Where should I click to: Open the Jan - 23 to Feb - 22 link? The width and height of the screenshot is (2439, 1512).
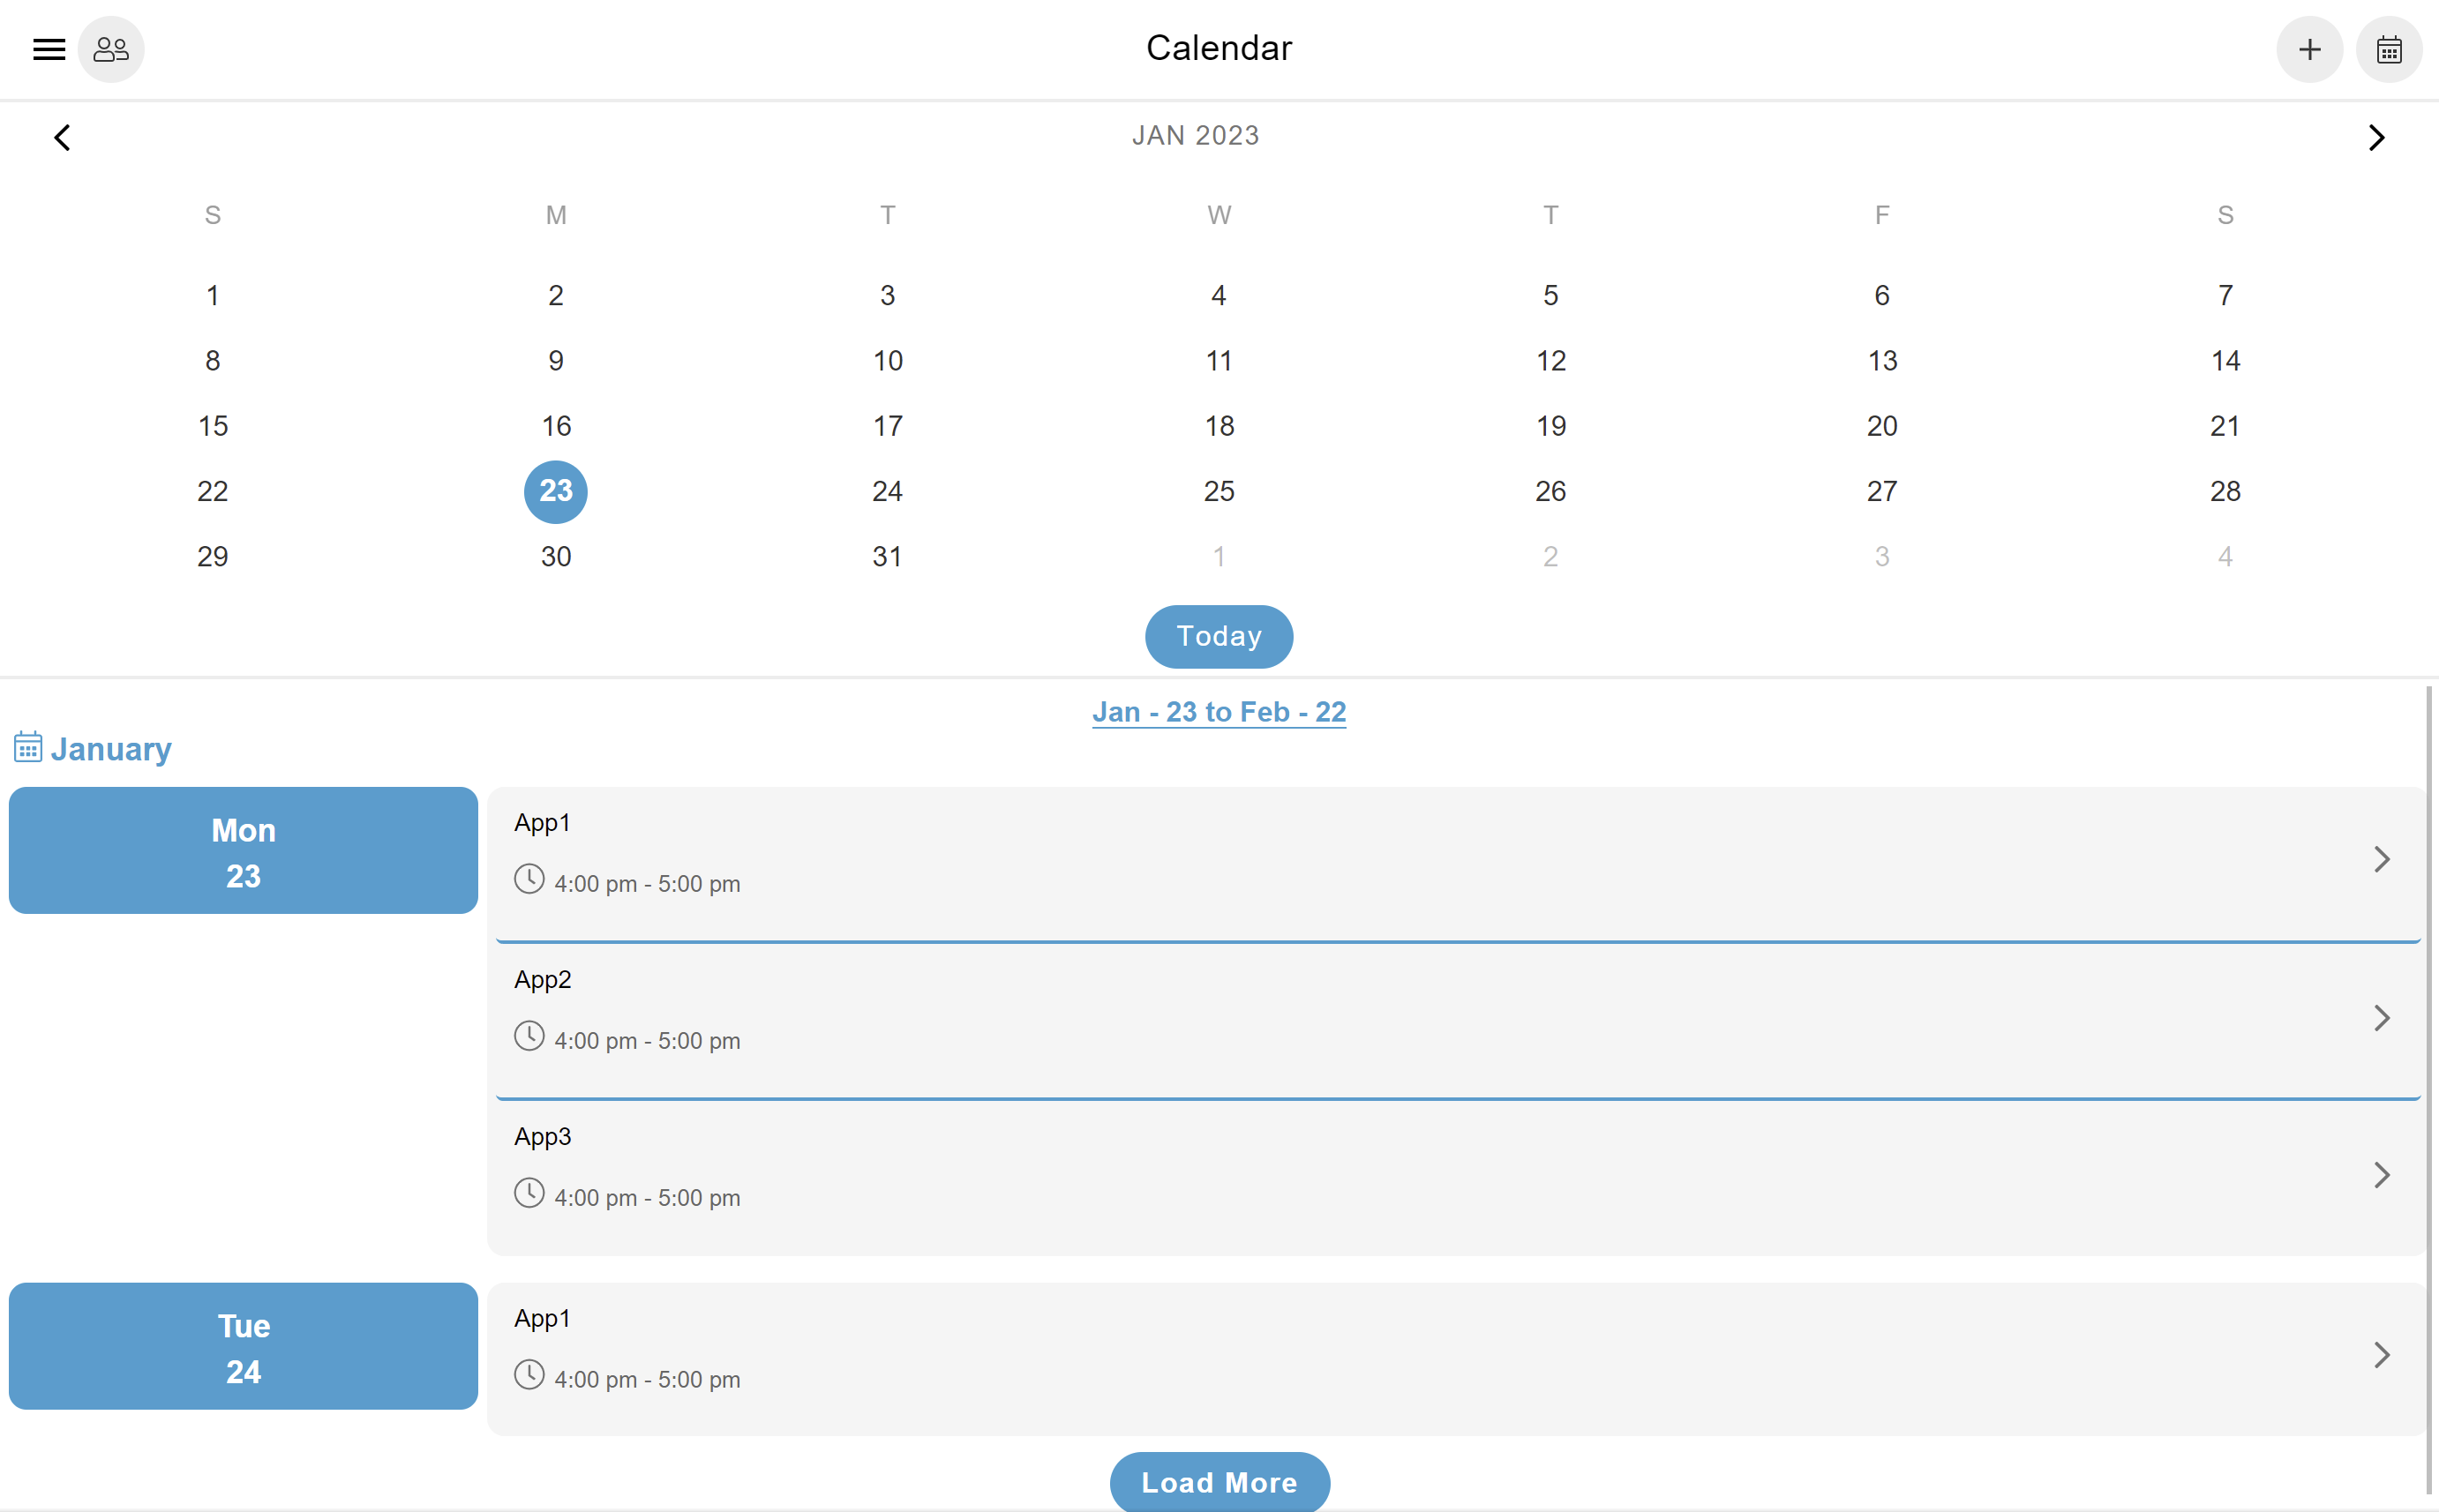(x=1219, y=712)
